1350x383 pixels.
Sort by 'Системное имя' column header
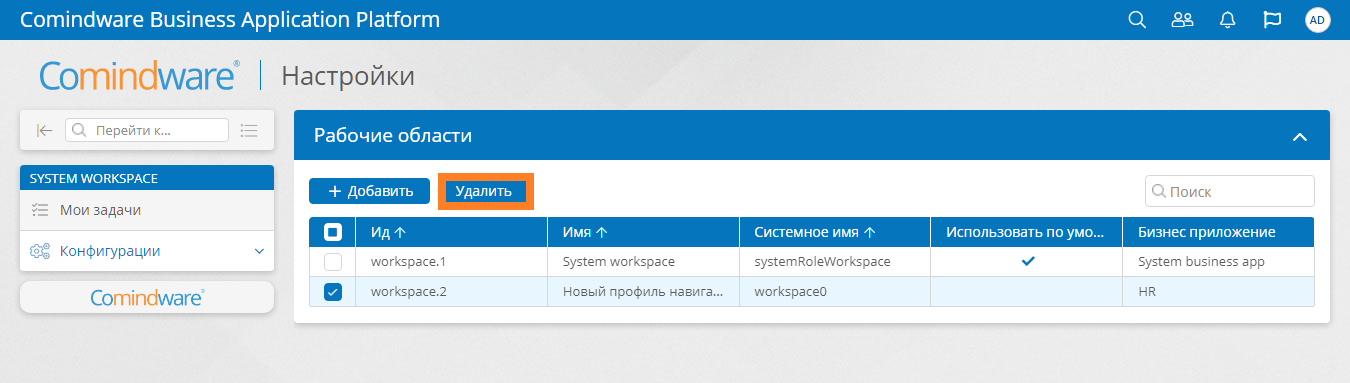coord(835,232)
